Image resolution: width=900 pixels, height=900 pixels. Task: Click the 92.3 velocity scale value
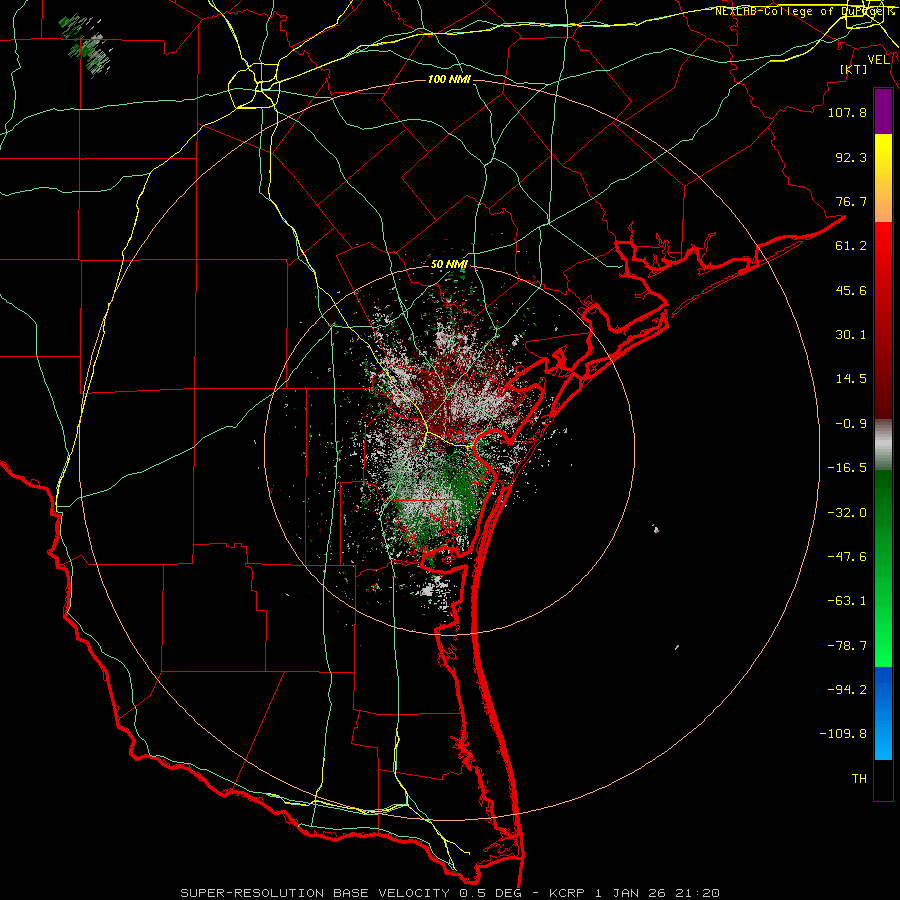(851, 157)
